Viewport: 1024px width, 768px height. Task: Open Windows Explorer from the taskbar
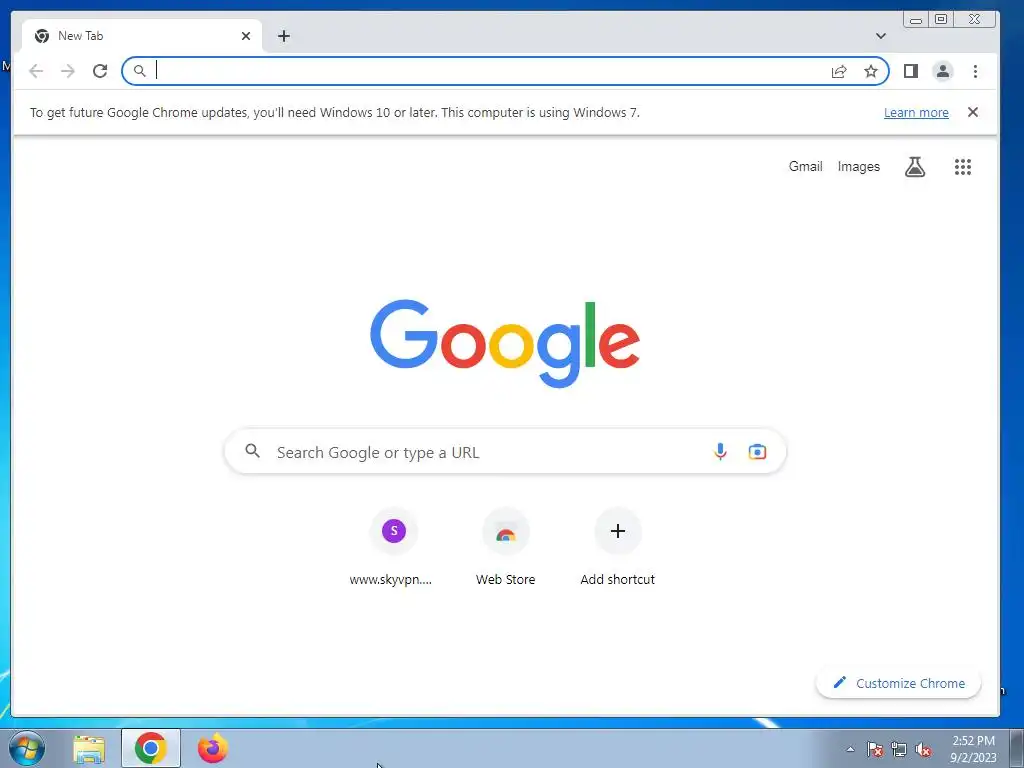89,748
